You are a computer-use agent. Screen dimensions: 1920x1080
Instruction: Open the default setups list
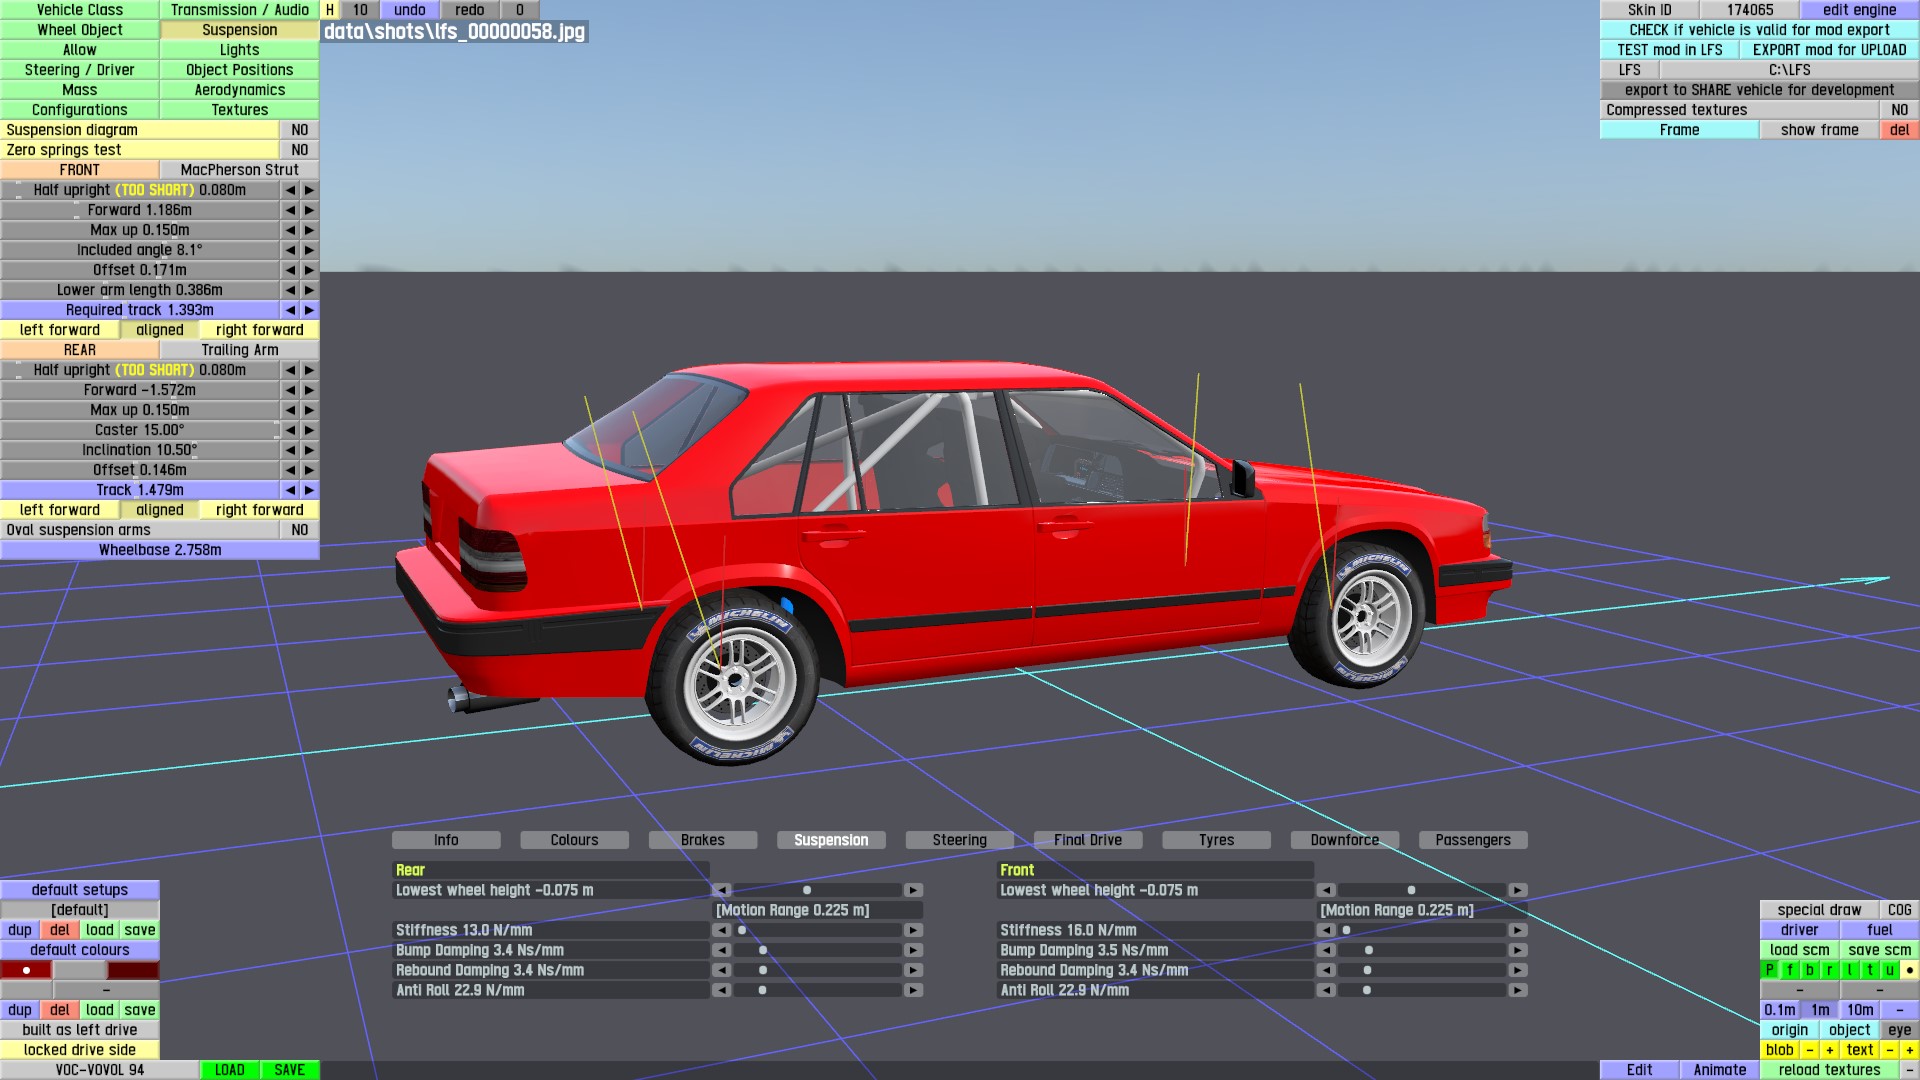(x=80, y=890)
